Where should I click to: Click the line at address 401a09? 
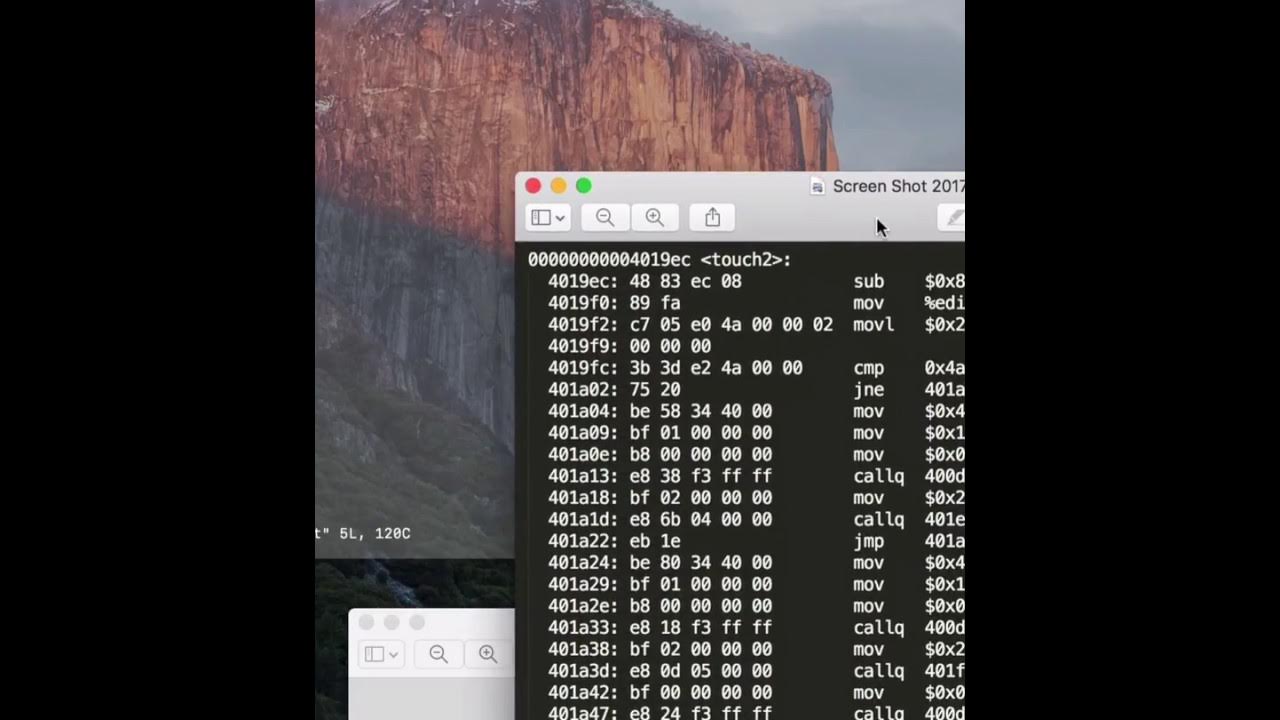[x=756, y=433]
